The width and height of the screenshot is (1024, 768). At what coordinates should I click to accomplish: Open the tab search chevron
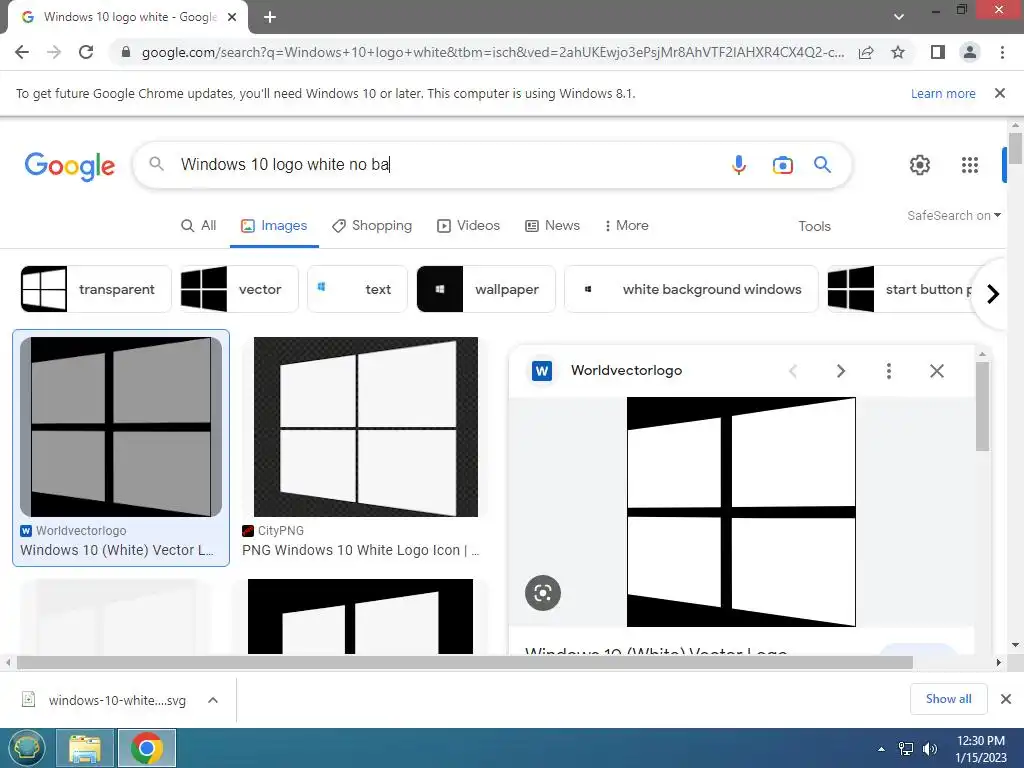coord(899,17)
